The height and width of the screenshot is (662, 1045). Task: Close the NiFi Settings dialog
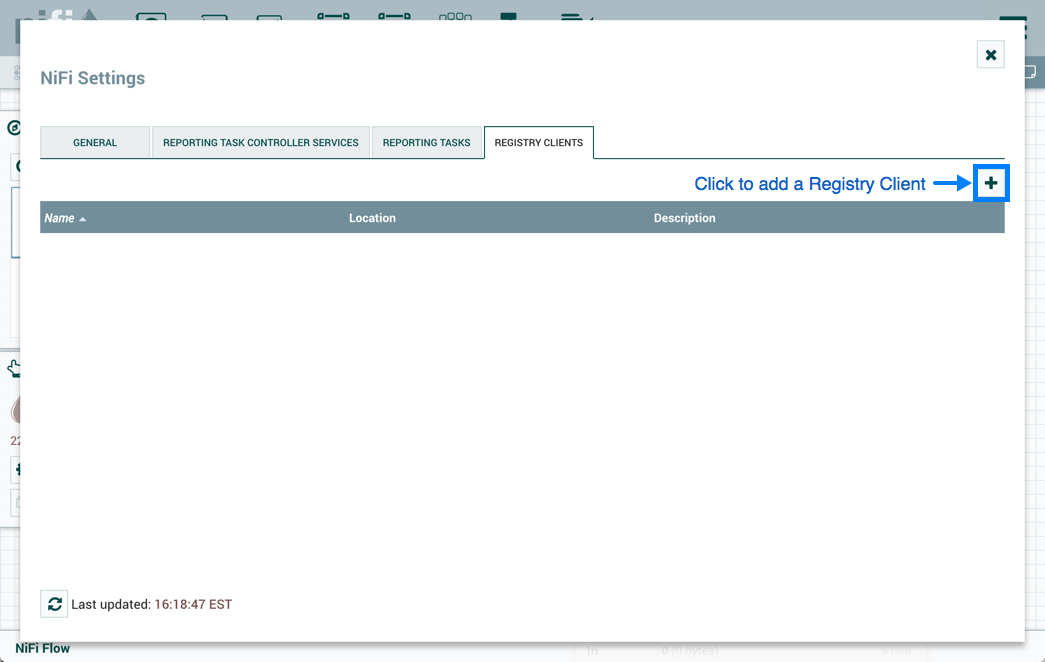click(x=990, y=55)
